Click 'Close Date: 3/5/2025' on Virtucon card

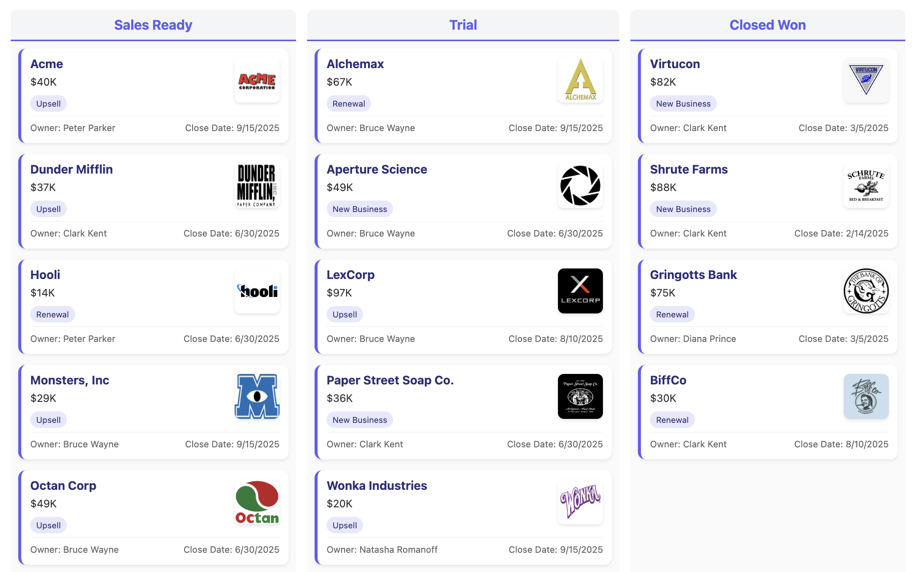tap(844, 128)
